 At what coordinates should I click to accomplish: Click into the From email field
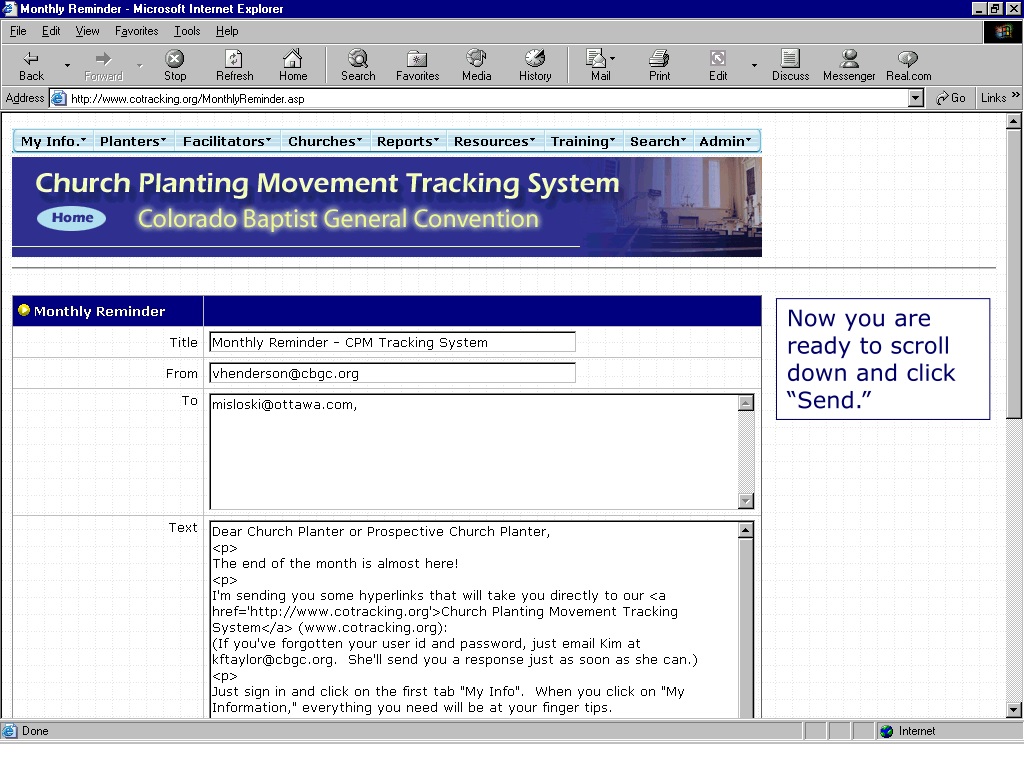(392, 373)
